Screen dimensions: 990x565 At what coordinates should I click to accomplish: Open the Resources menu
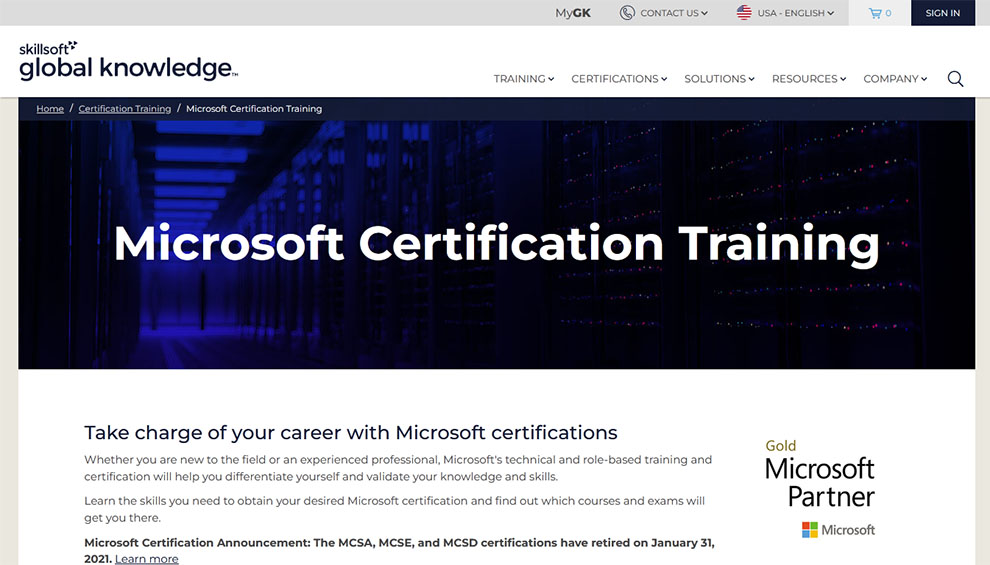809,79
